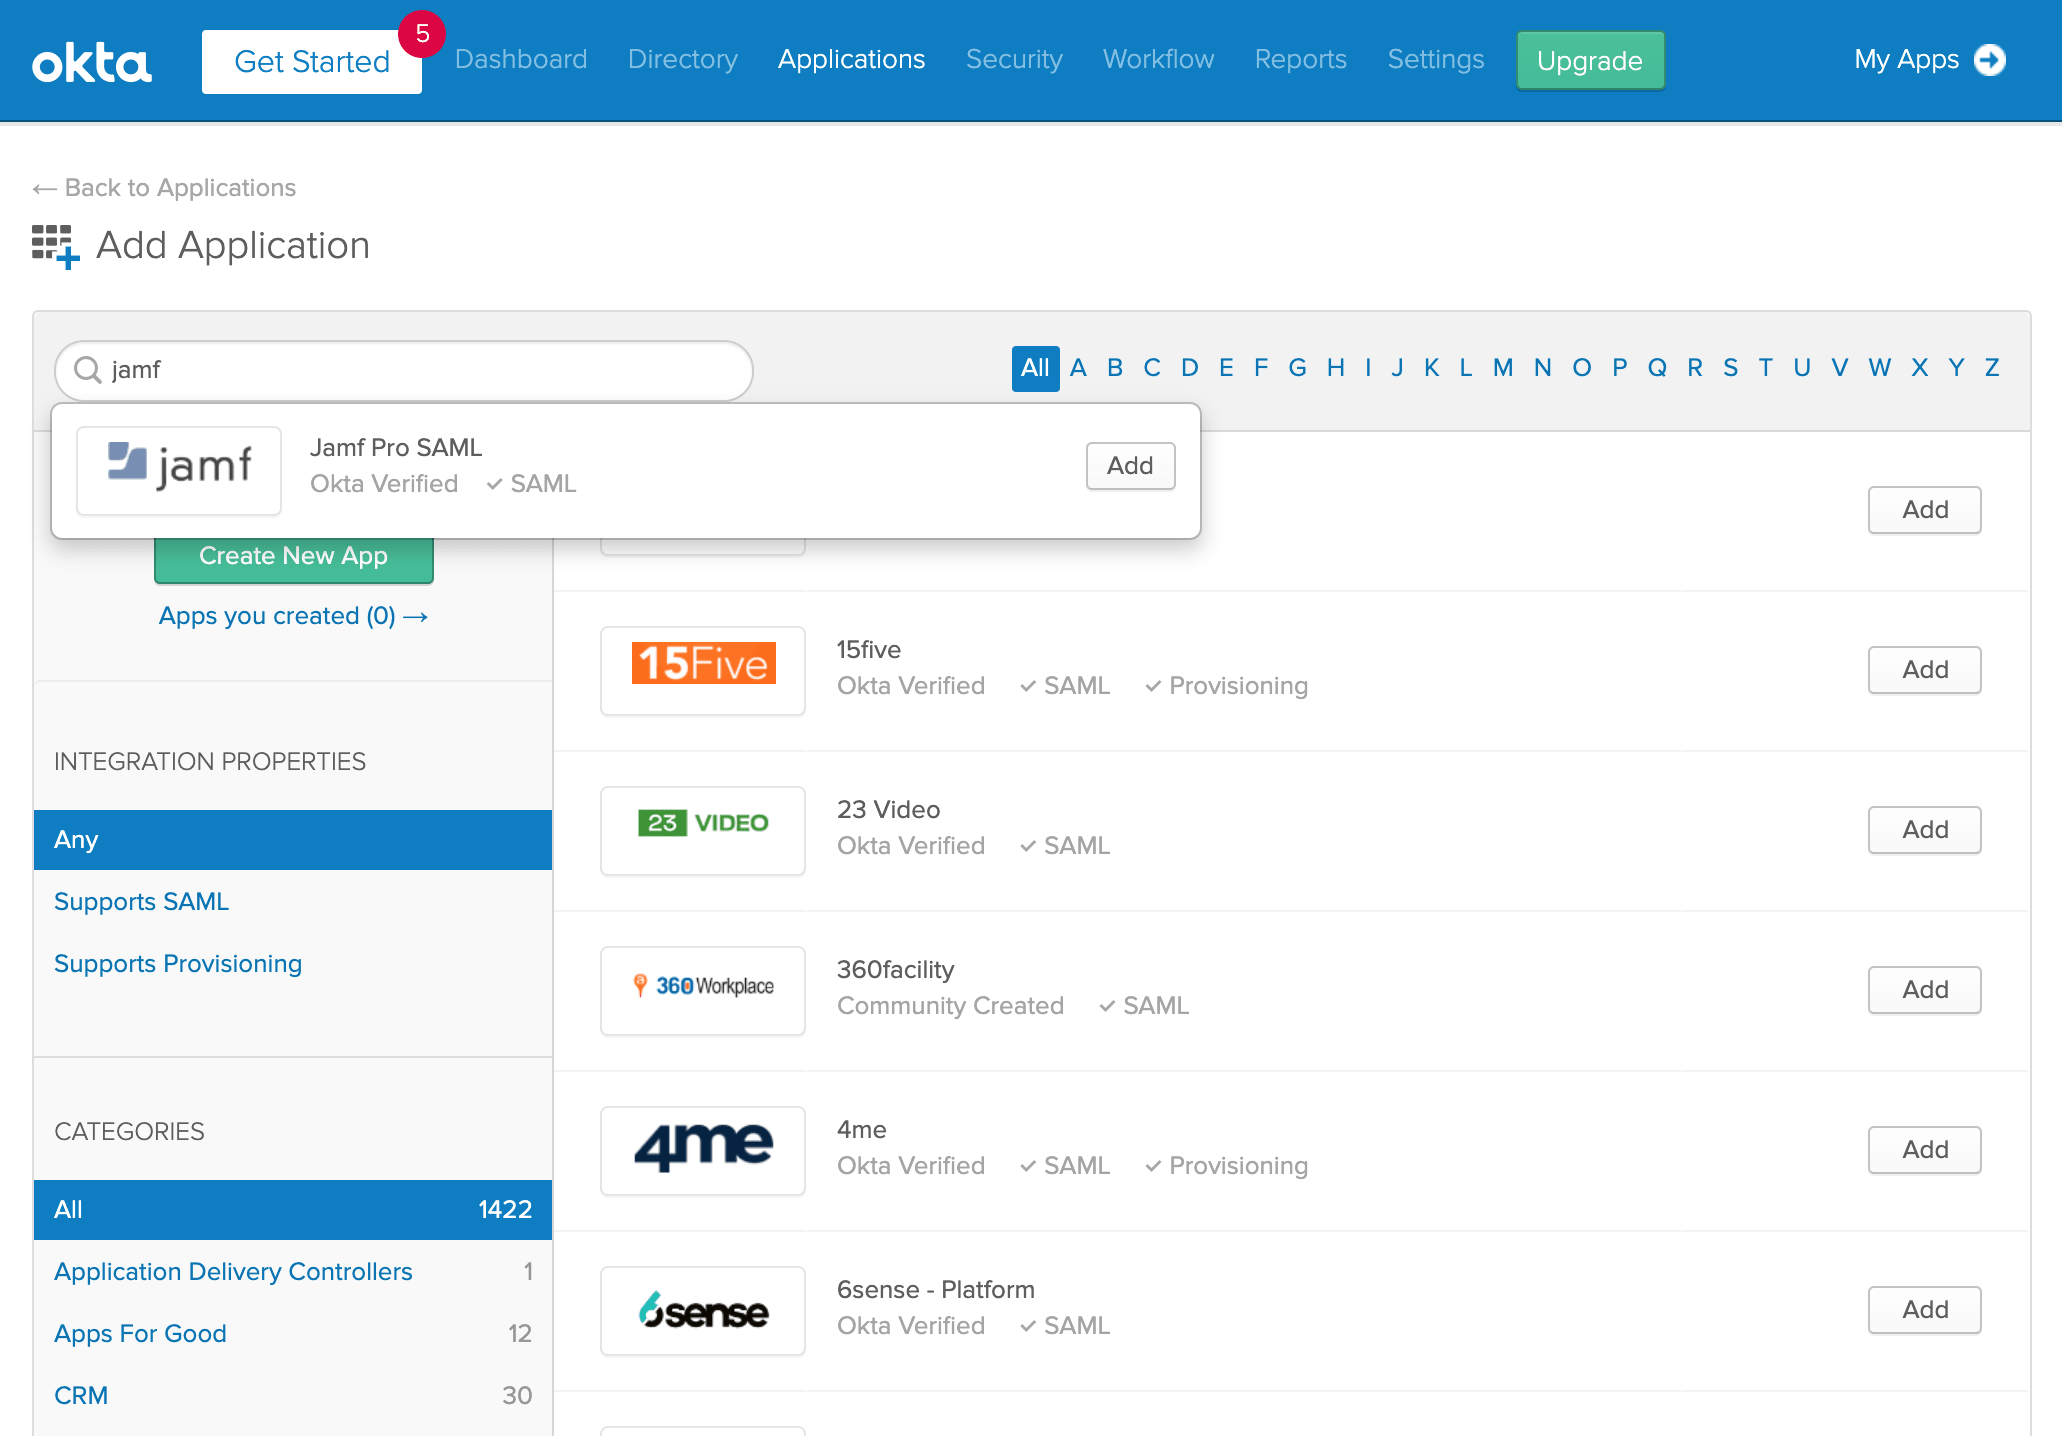Image resolution: width=2062 pixels, height=1436 pixels.
Task: Click the Add Application grid icon
Action: point(55,246)
